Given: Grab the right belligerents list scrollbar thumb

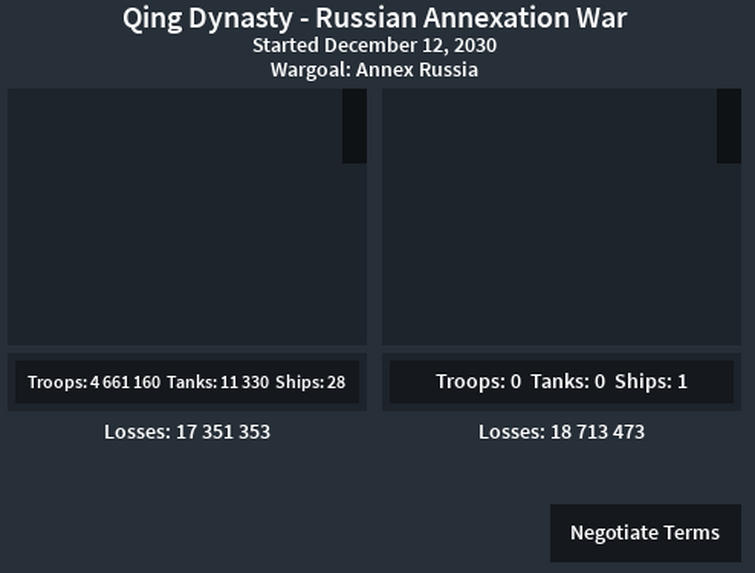Looking at the screenshot, I should pos(729,126).
